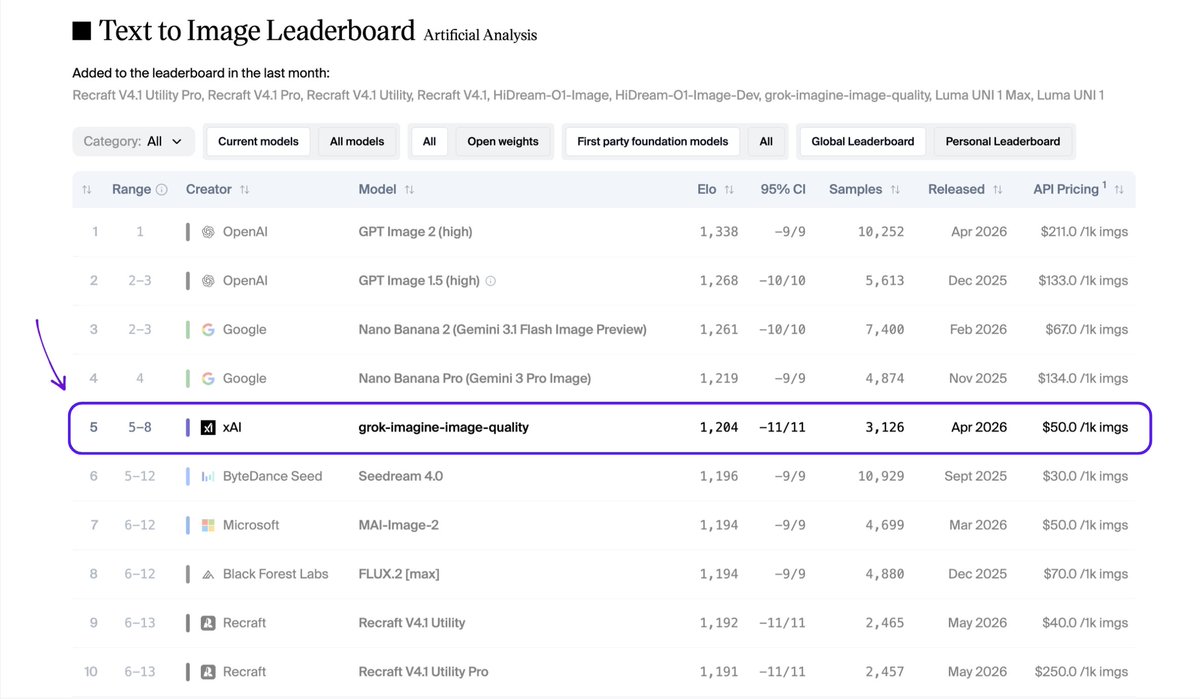Select the Current models filter
The image size is (1200, 699).
pyautogui.click(x=258, y=141)
